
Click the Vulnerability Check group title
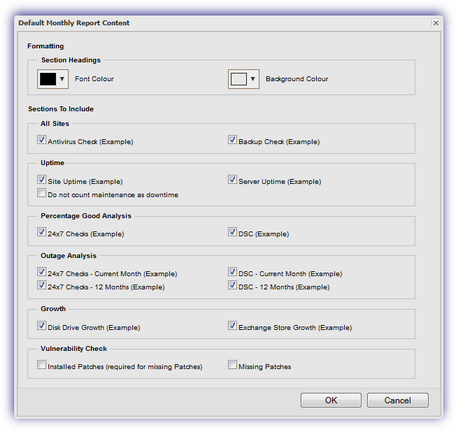click(x=74, y=349)
